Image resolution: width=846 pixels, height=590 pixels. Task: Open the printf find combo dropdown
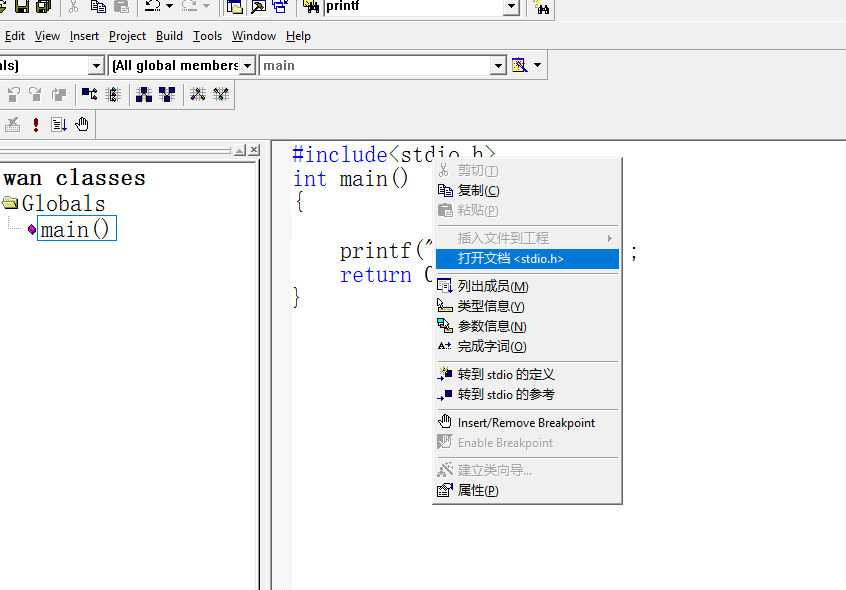point(511,7)
